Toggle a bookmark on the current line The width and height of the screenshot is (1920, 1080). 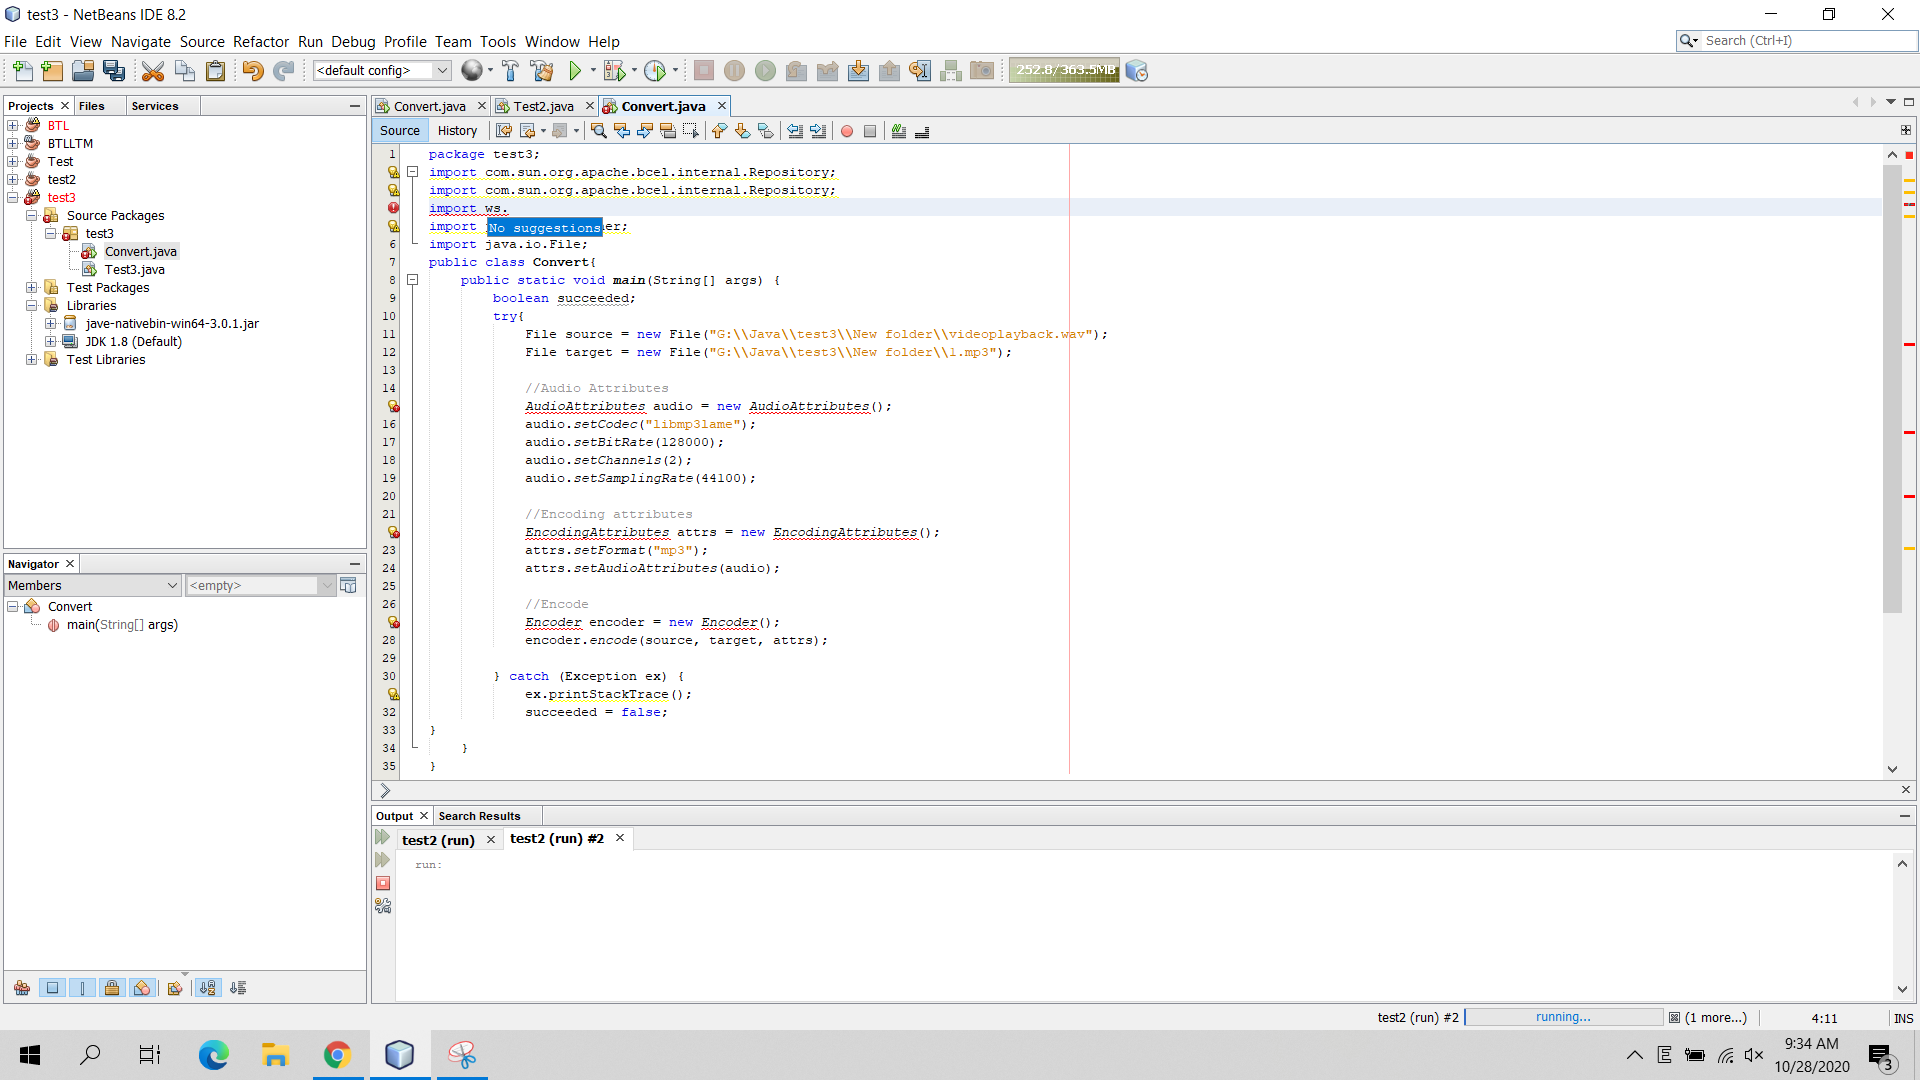tap(766, 131)
